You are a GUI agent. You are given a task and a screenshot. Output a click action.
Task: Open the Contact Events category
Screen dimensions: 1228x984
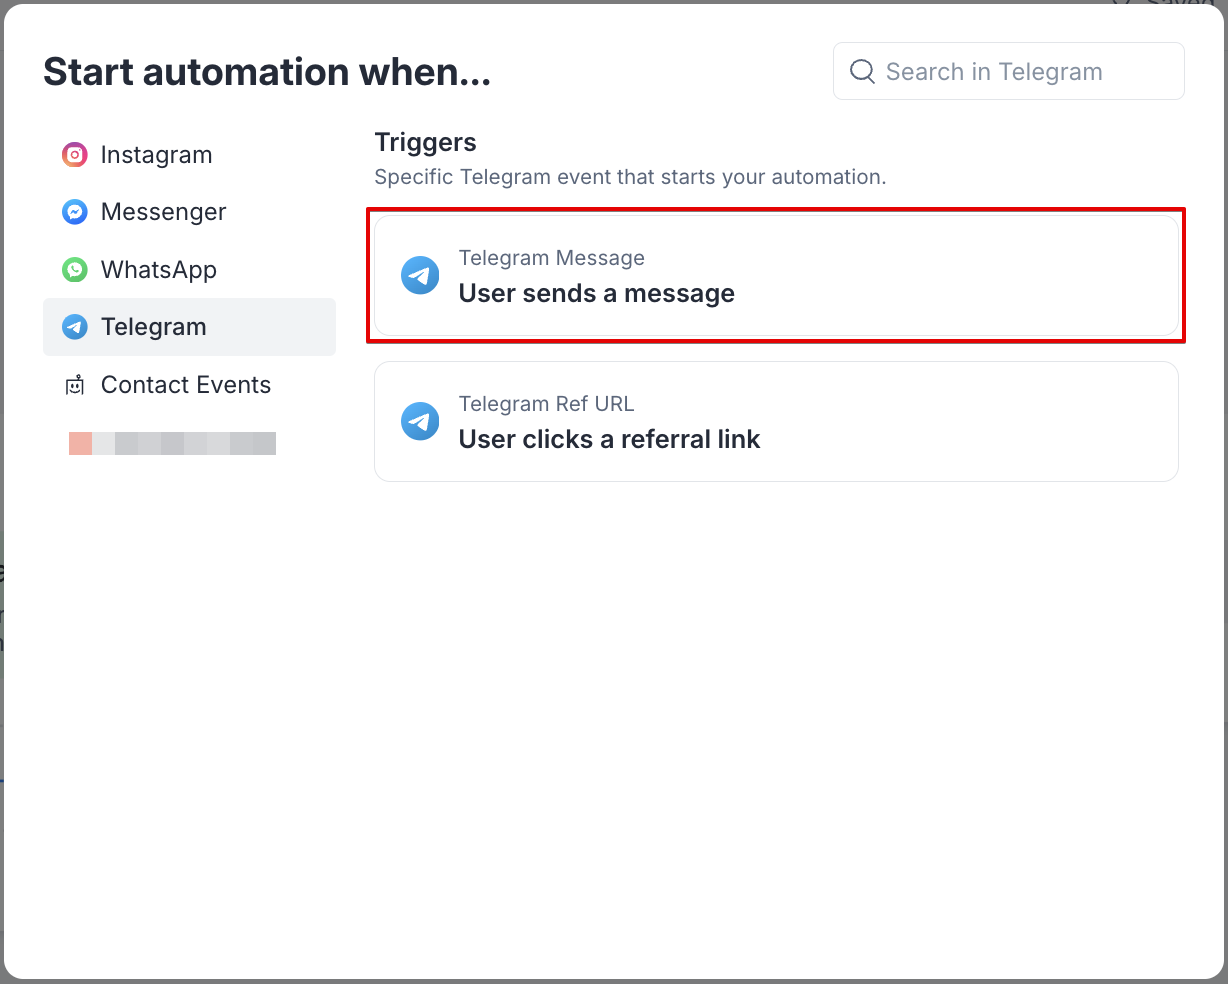tap(186, 385)
